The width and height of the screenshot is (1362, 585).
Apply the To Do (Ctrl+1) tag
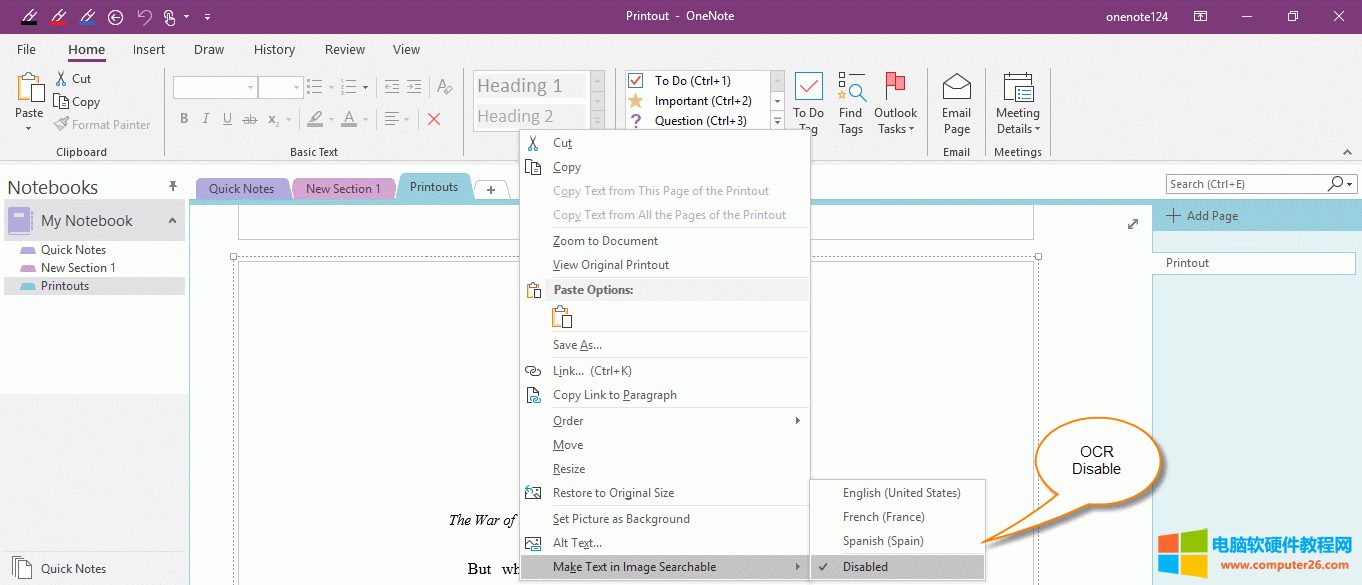tap(692, 80)
